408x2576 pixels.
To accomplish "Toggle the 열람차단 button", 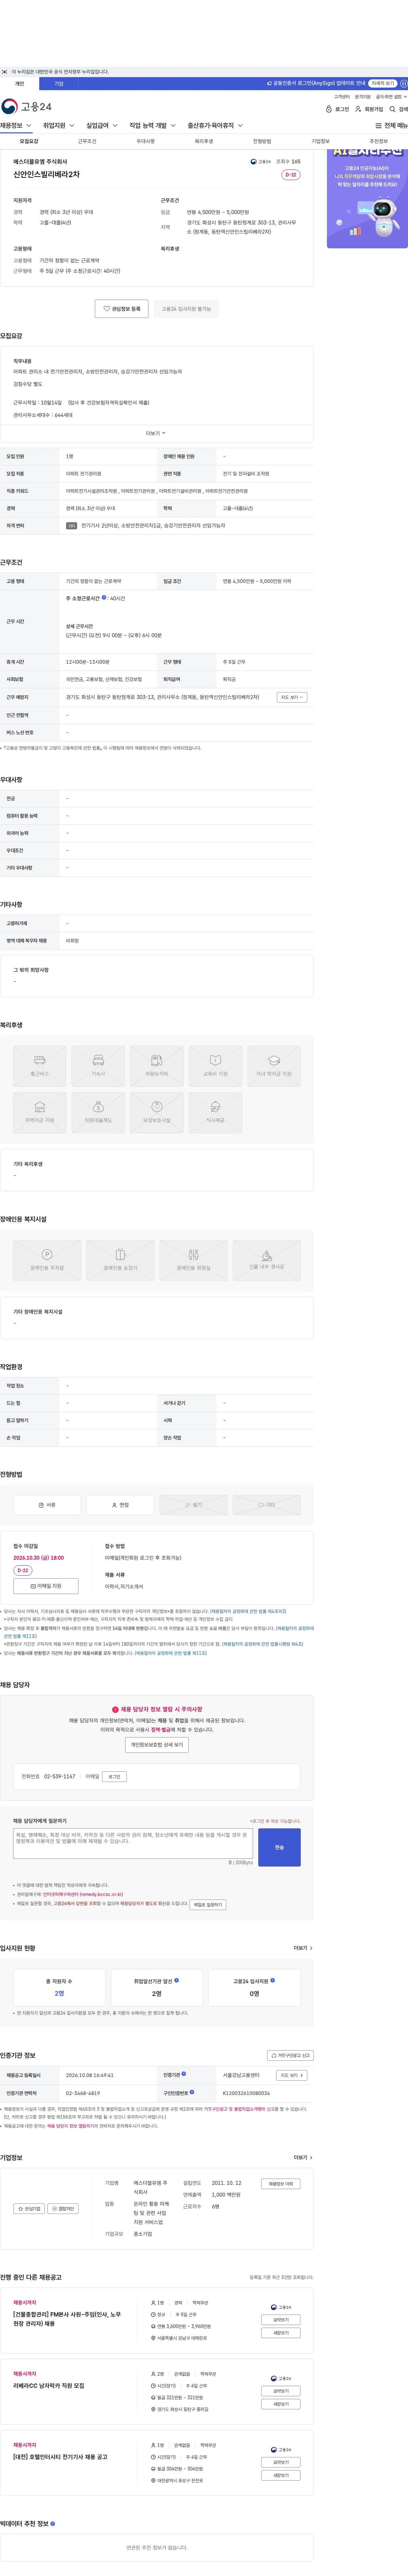I will (63, 2208).
